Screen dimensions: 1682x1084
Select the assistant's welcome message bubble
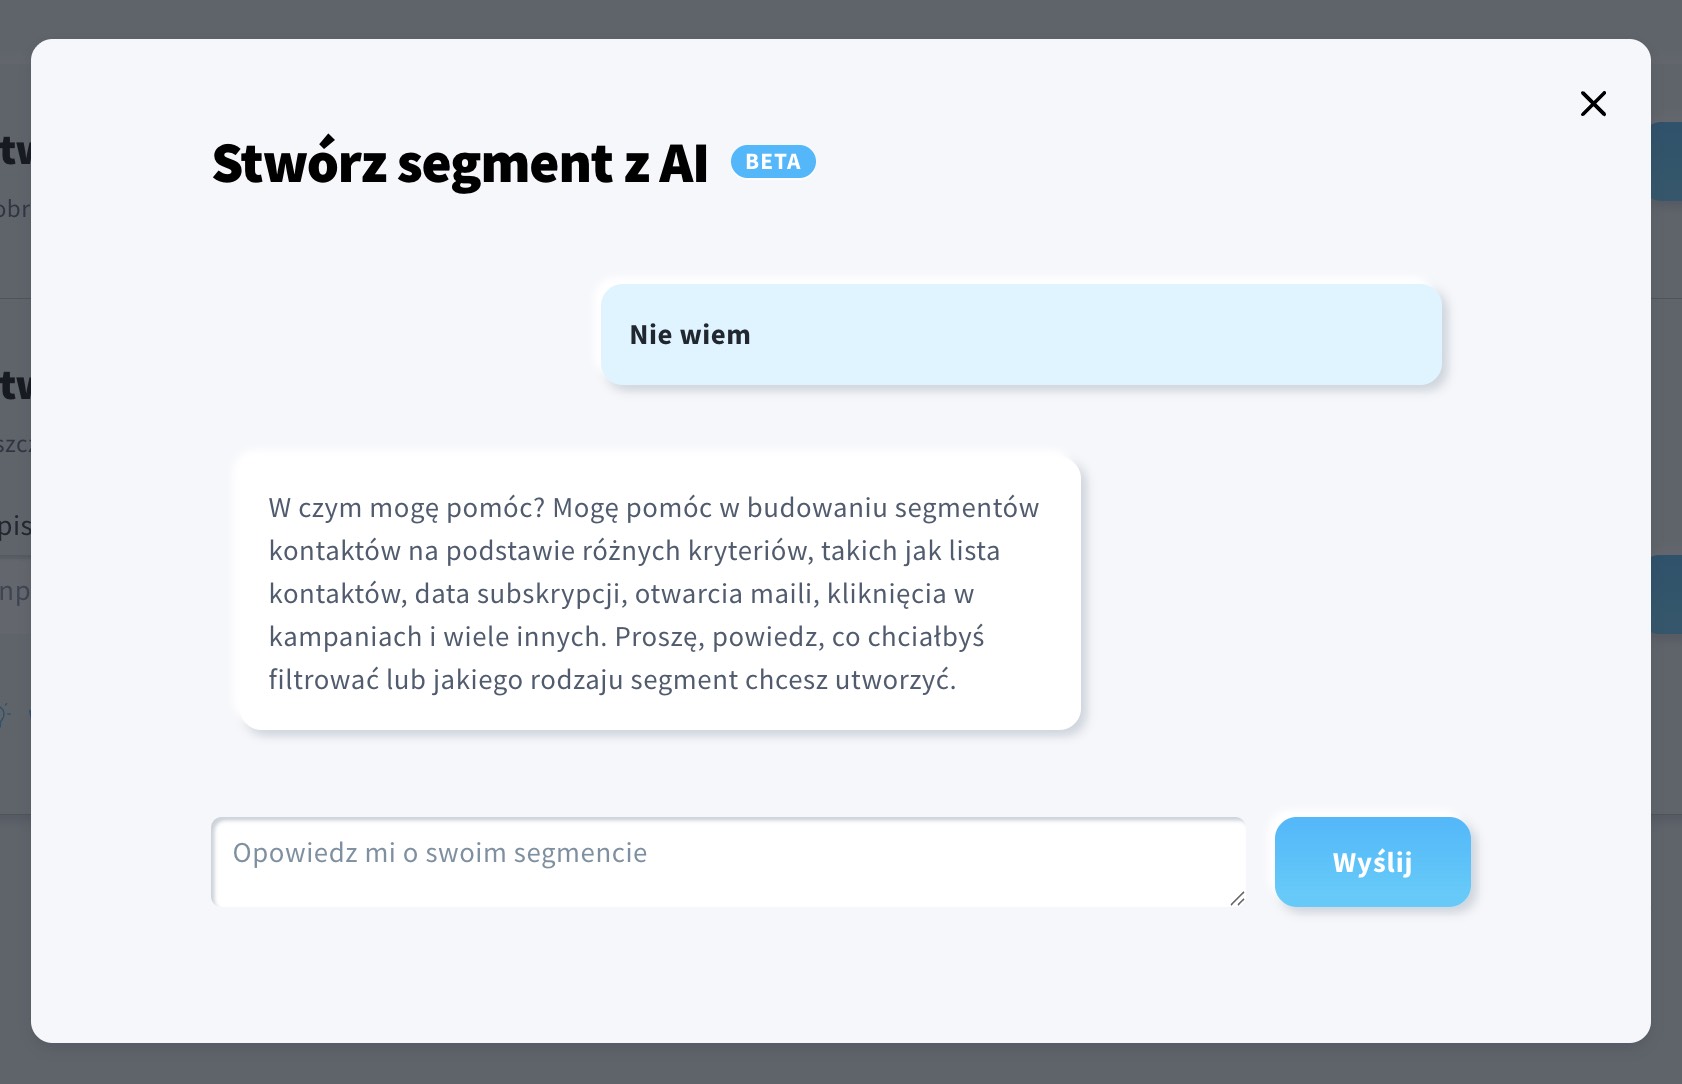659,592
